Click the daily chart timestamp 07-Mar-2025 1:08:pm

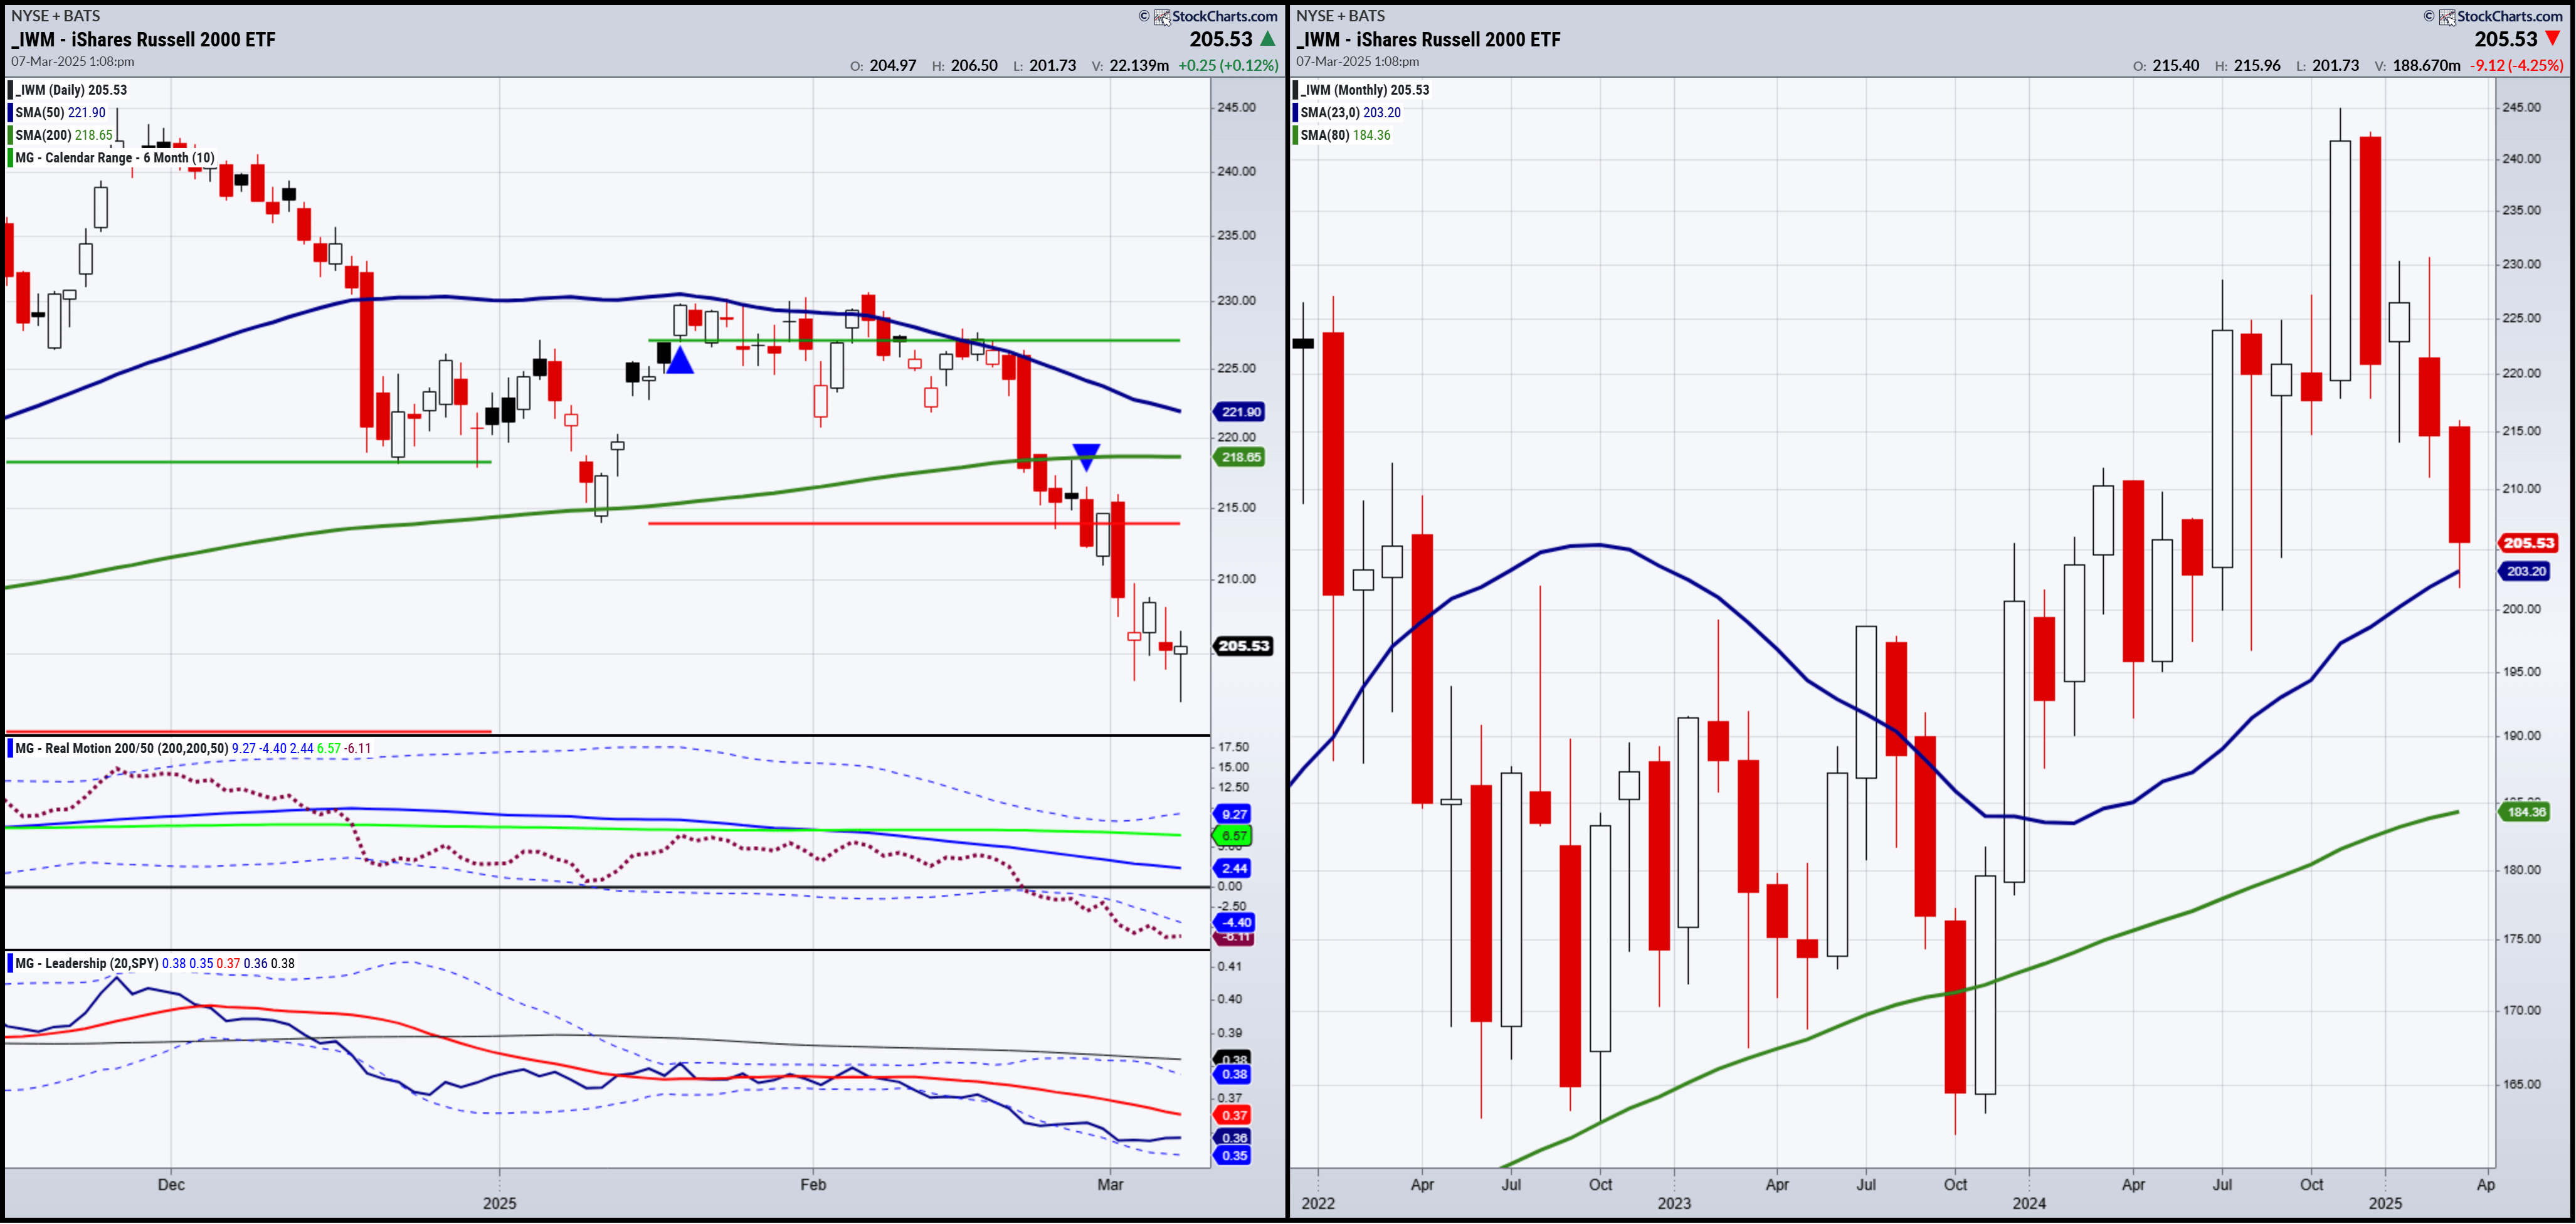(73, 62)
